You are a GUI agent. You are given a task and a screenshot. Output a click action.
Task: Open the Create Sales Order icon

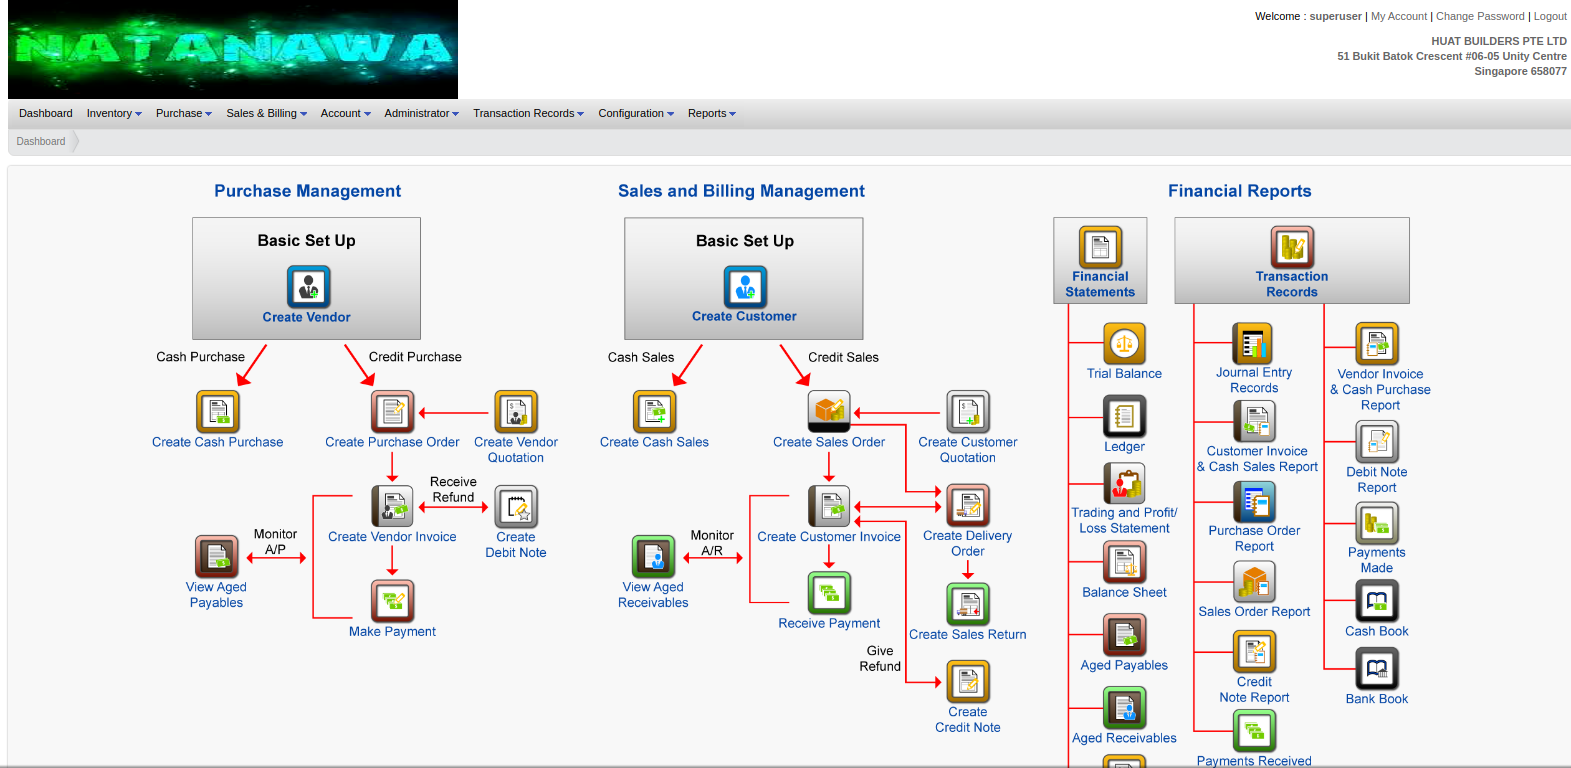[x=828, y=411]
